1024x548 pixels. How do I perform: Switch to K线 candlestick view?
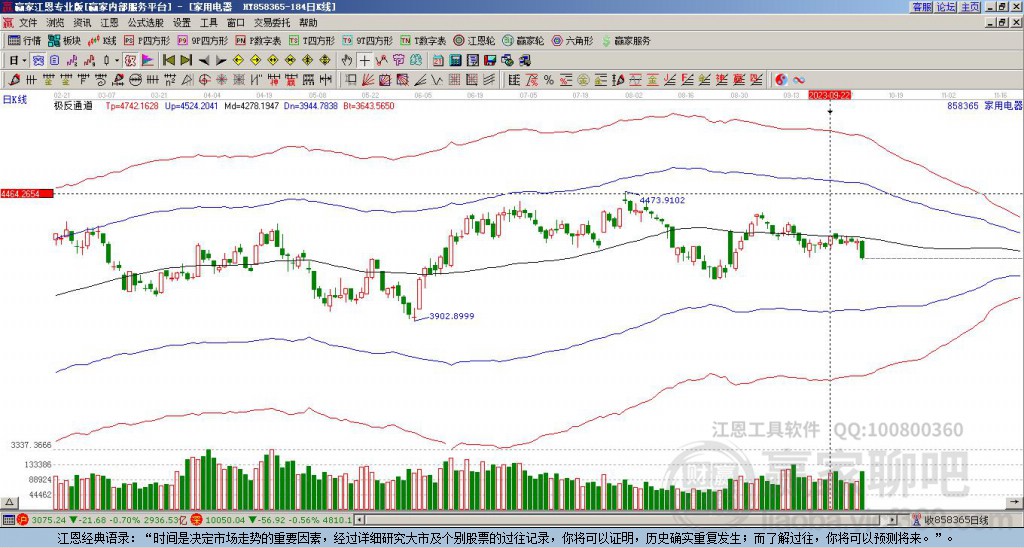coord(102,40)
